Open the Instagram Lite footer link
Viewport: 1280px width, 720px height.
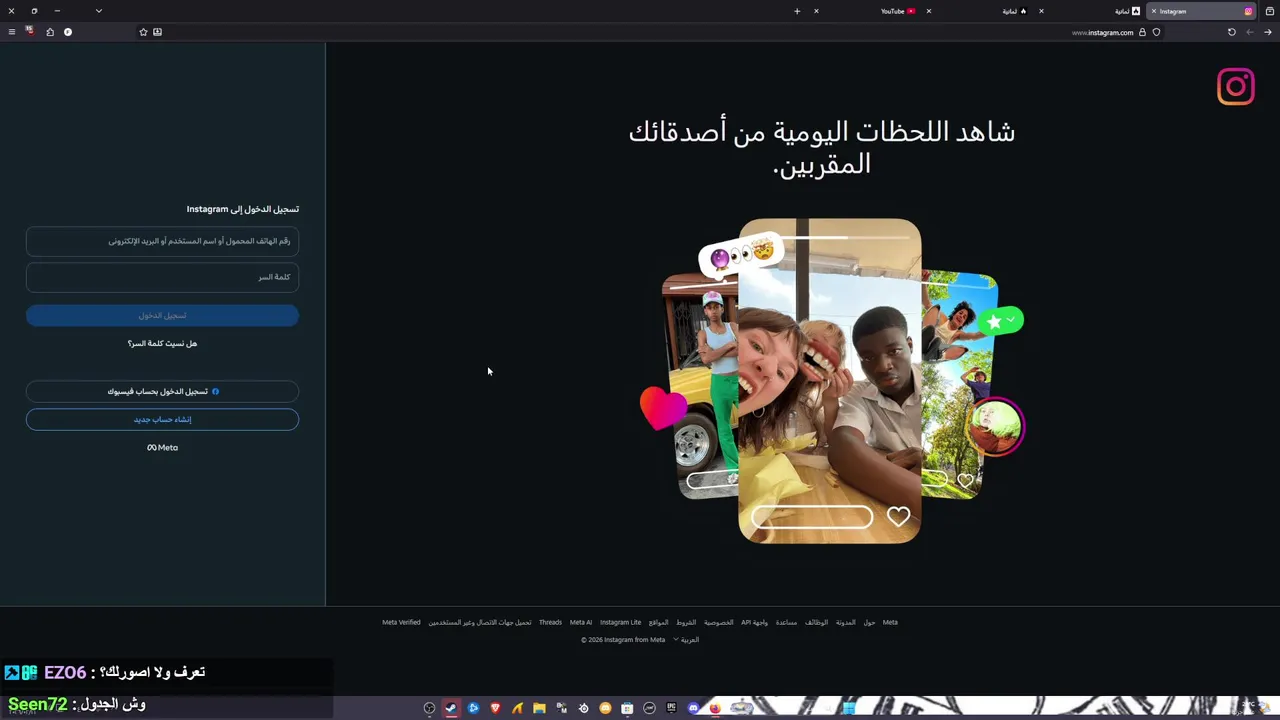621,622
